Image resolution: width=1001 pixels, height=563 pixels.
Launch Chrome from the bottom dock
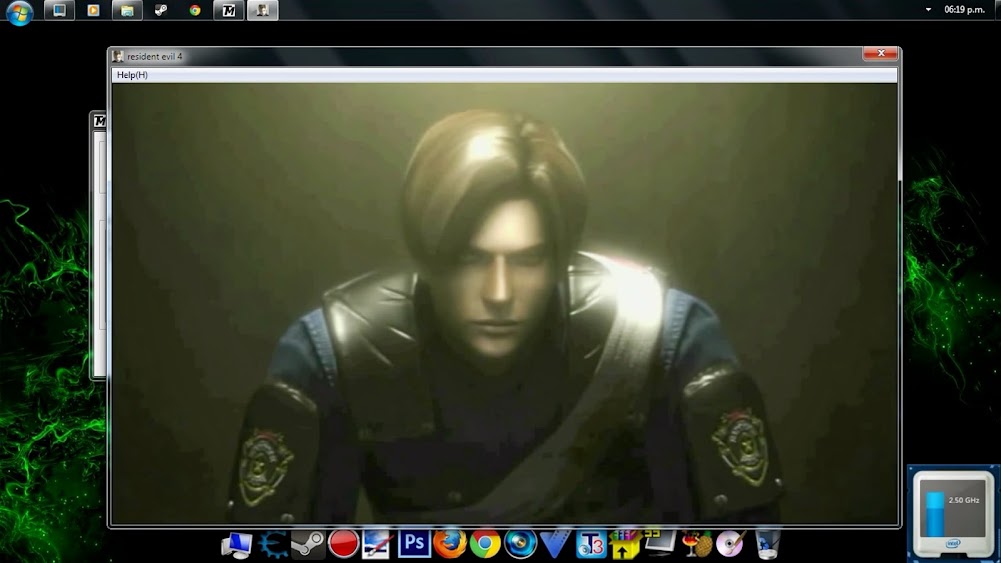coord(485,544)
